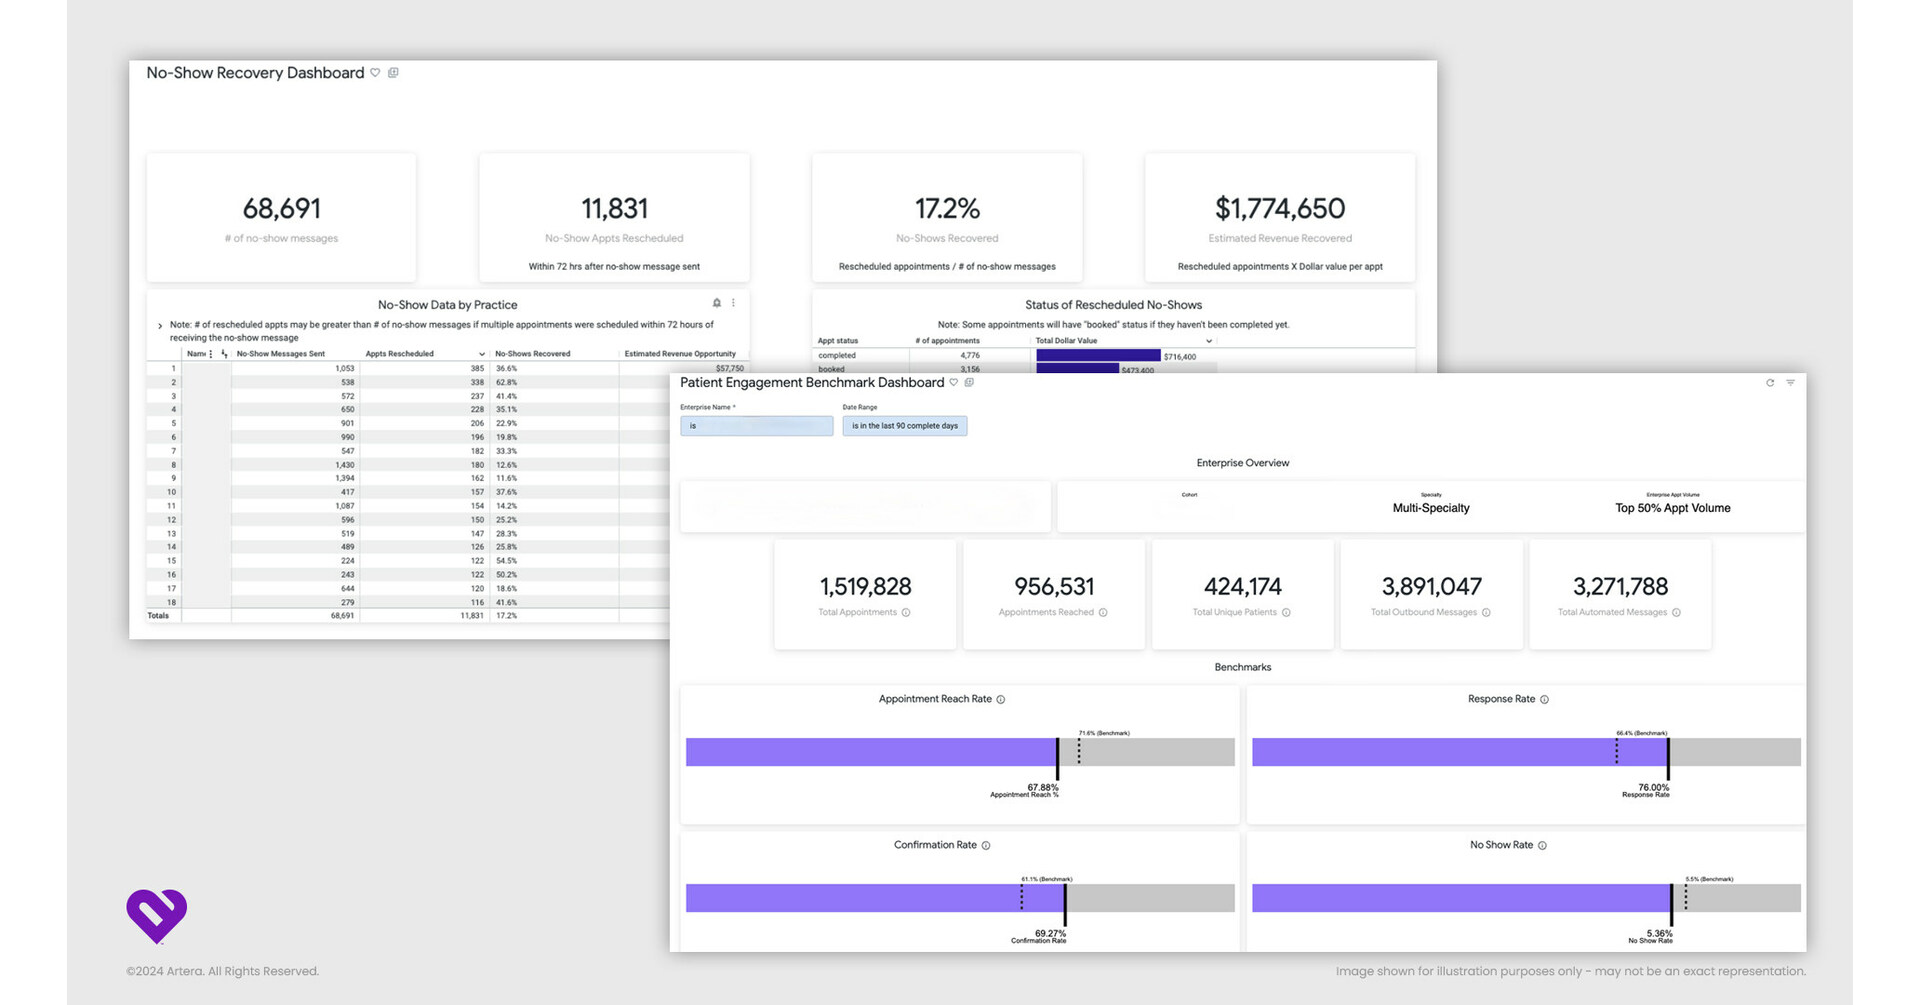Image resolution: width=1920 pixels, height=1005 pixels.
Task: Show info for No Show Rate
Action: (1542, 846)
